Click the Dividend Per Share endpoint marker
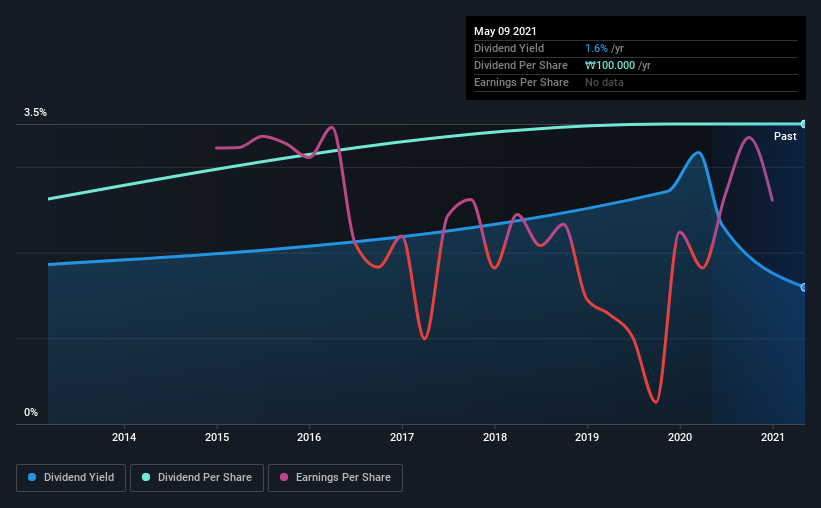 coord(804,124)
